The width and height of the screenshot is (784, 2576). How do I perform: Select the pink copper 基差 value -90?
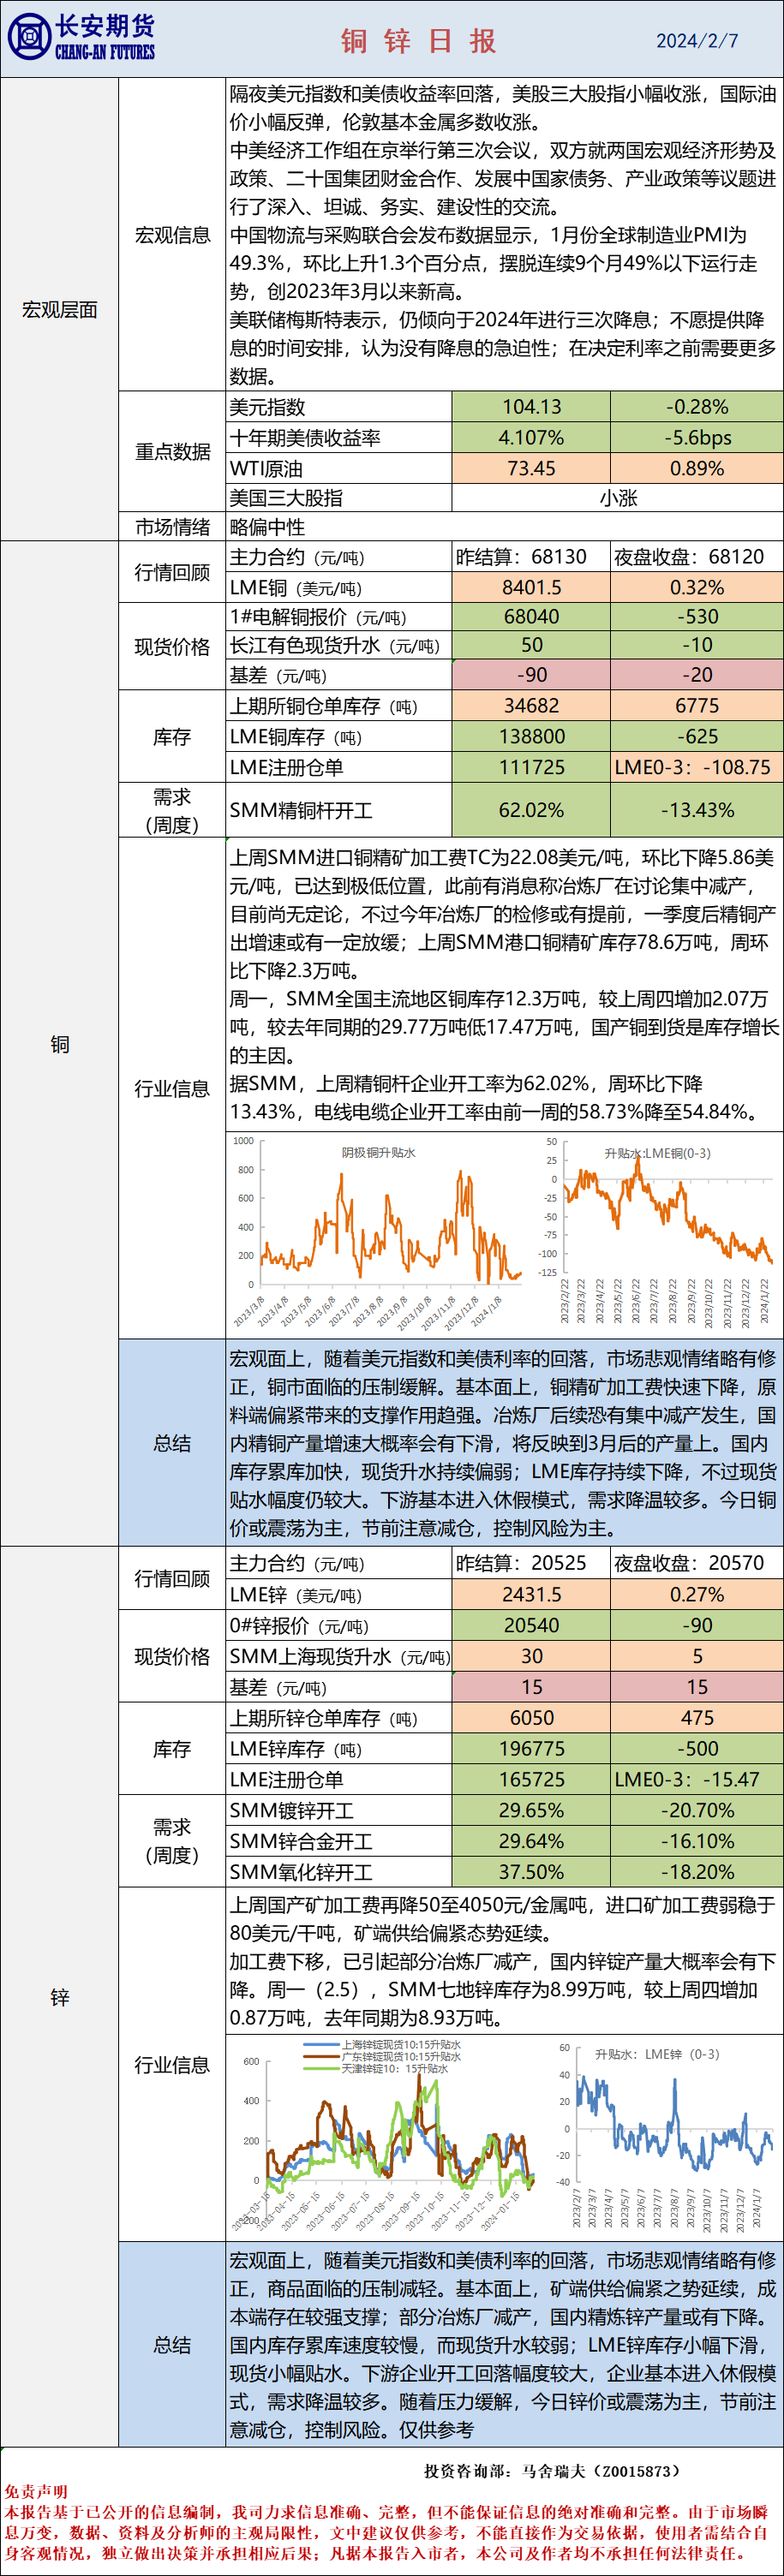pos(531,675)
